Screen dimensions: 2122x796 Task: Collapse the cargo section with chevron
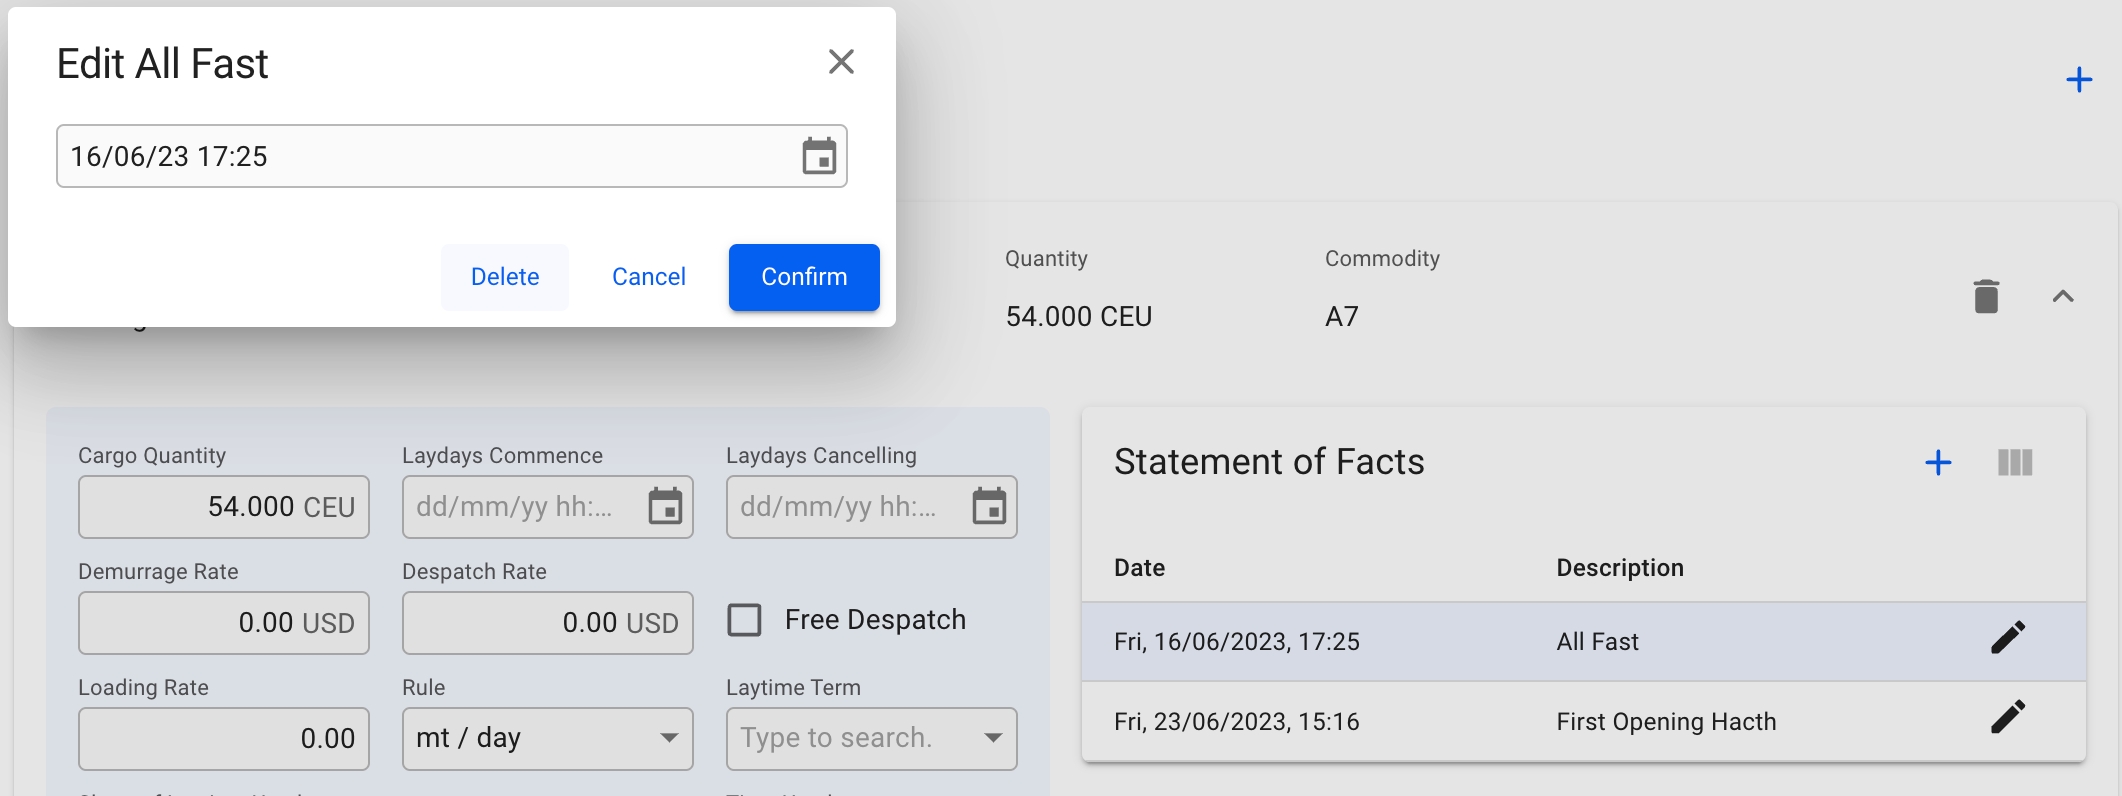point(2062,297)
